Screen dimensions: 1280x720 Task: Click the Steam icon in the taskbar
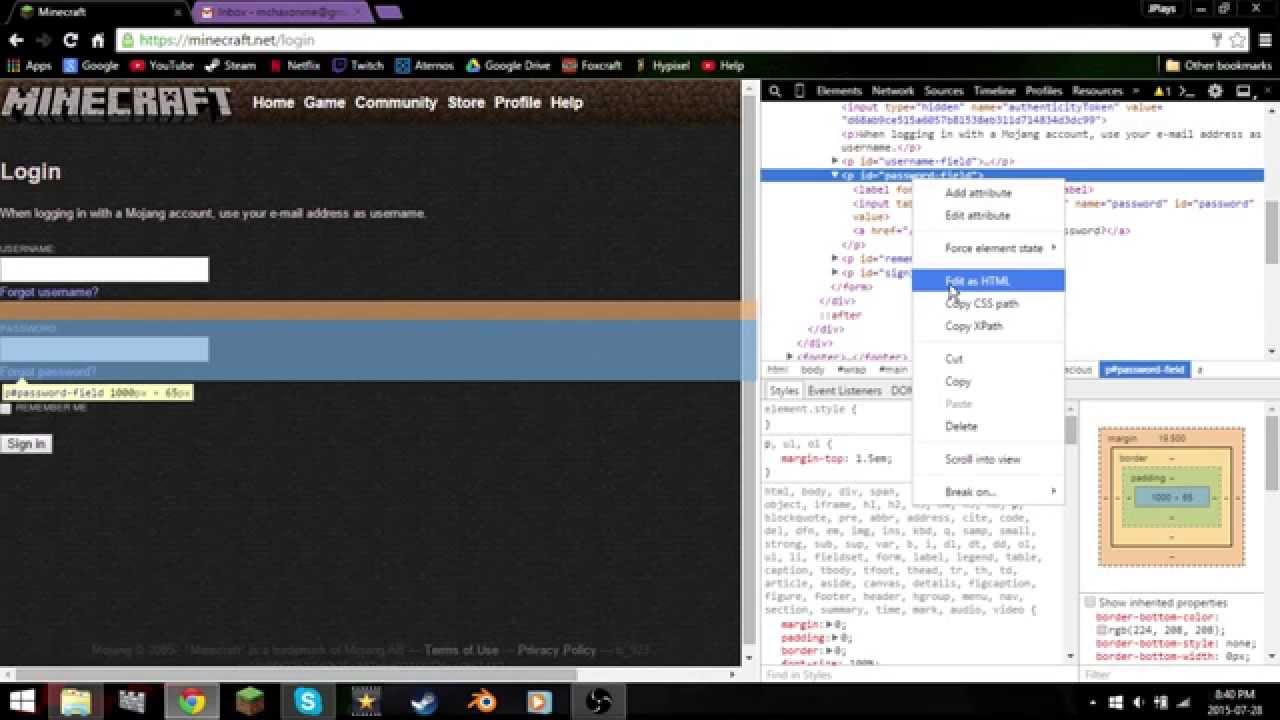coord(424,701)
